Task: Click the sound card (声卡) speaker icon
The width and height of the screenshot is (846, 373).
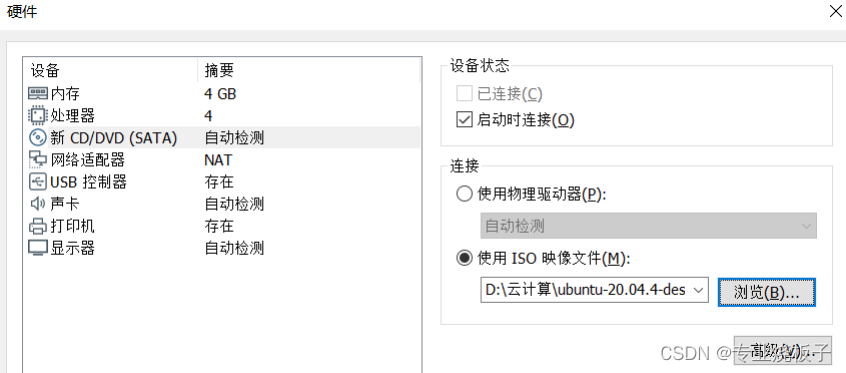Action: click(x=38, y=204)
